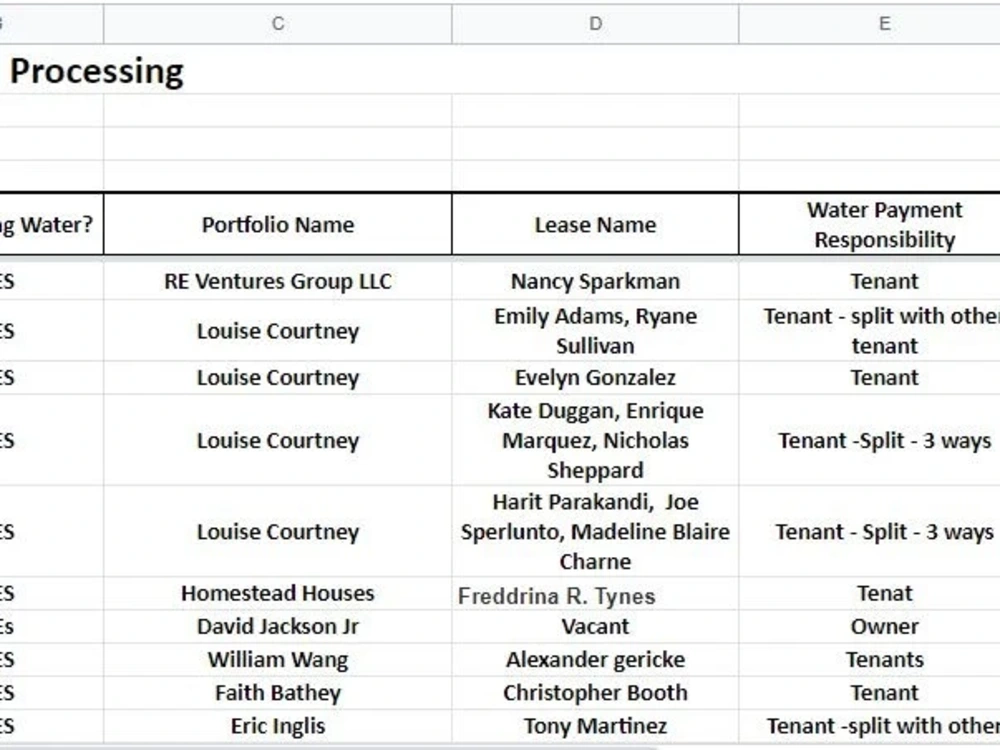1000x750 pixels.
Task: Select the Owner responsibility cell
Action: click(x=869, y=626)
